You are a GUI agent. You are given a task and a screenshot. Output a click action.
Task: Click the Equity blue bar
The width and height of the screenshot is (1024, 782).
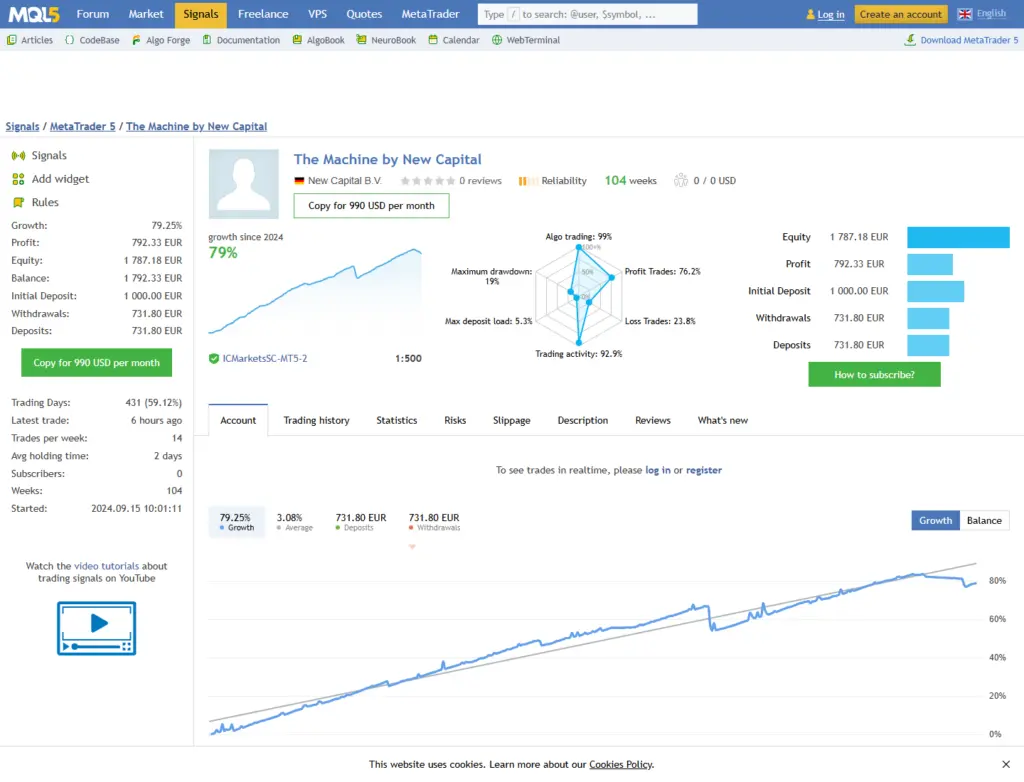click(958, 237)
